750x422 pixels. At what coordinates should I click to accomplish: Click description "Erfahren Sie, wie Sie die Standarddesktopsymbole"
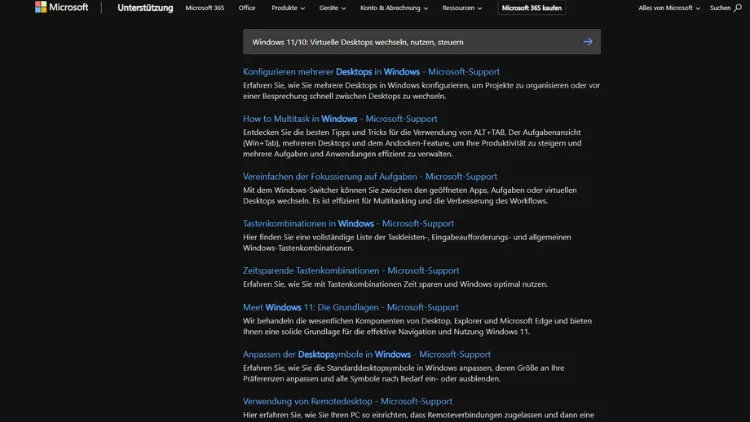[404, 373]
